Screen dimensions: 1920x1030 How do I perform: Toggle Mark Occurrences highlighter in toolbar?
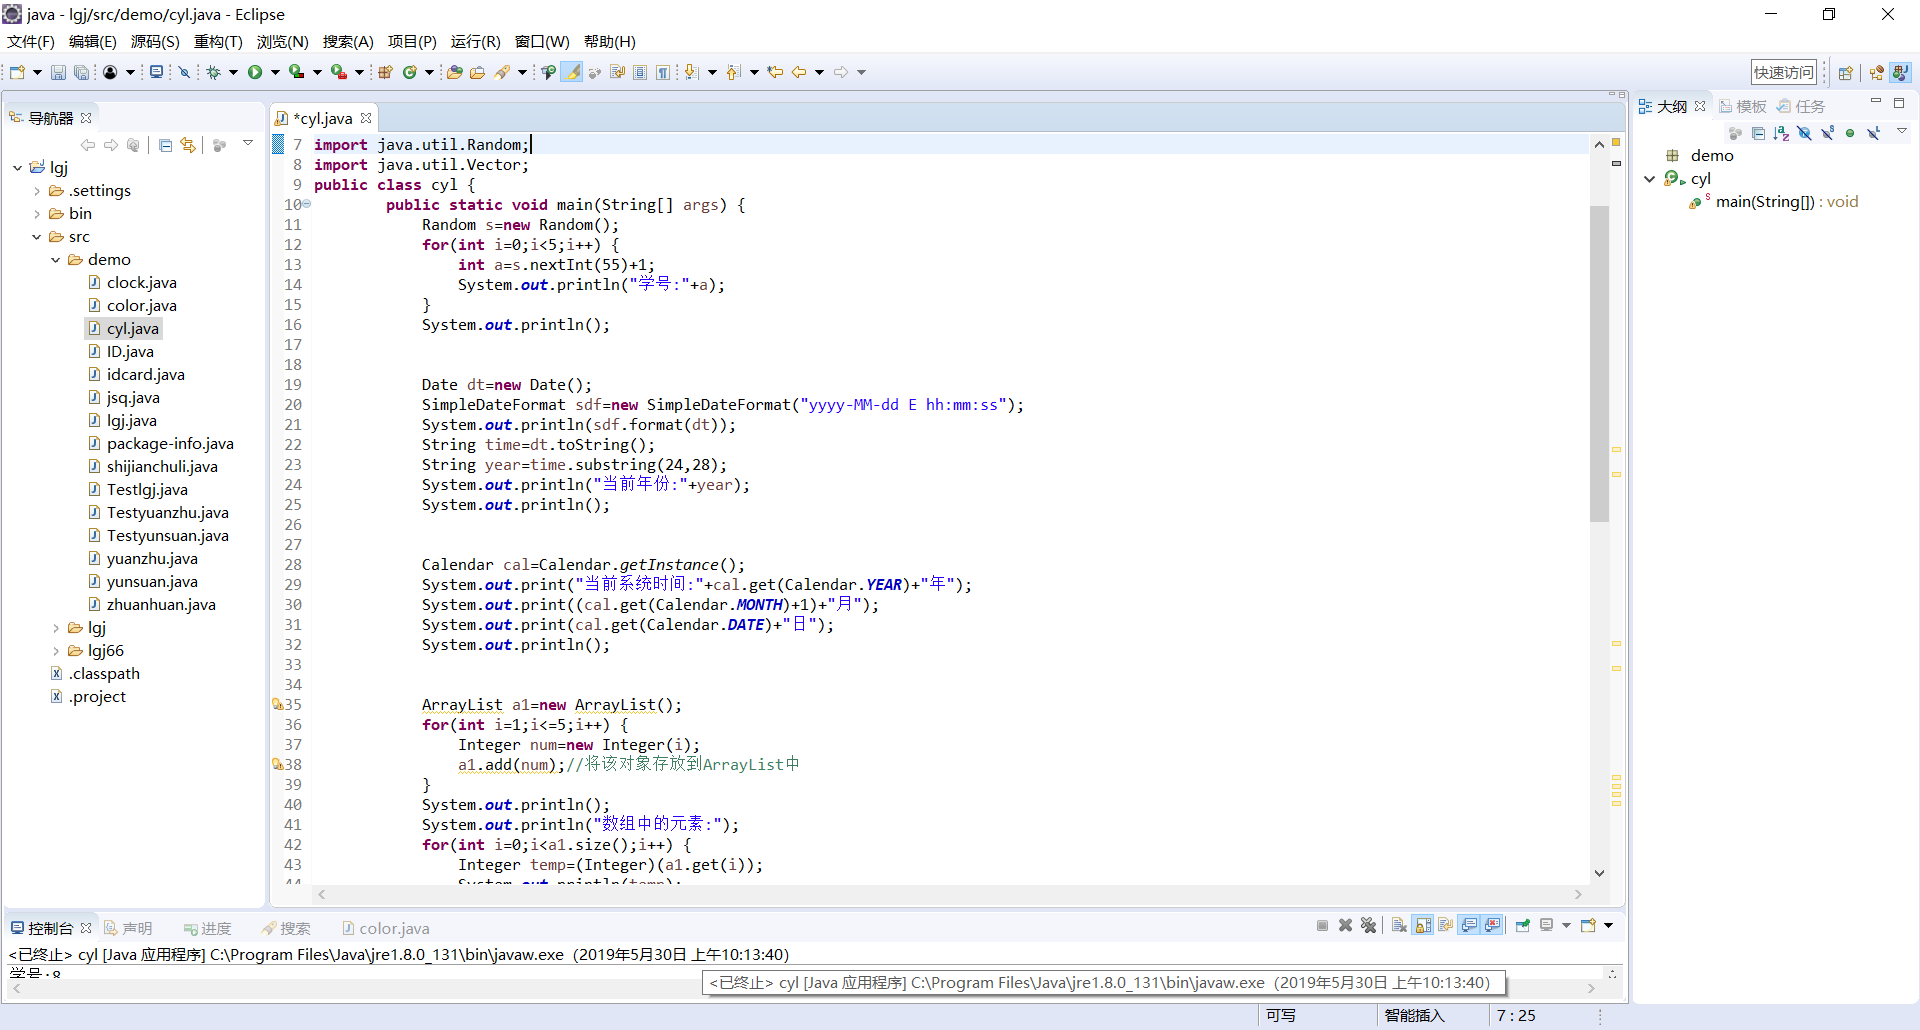tap(571, 72)
